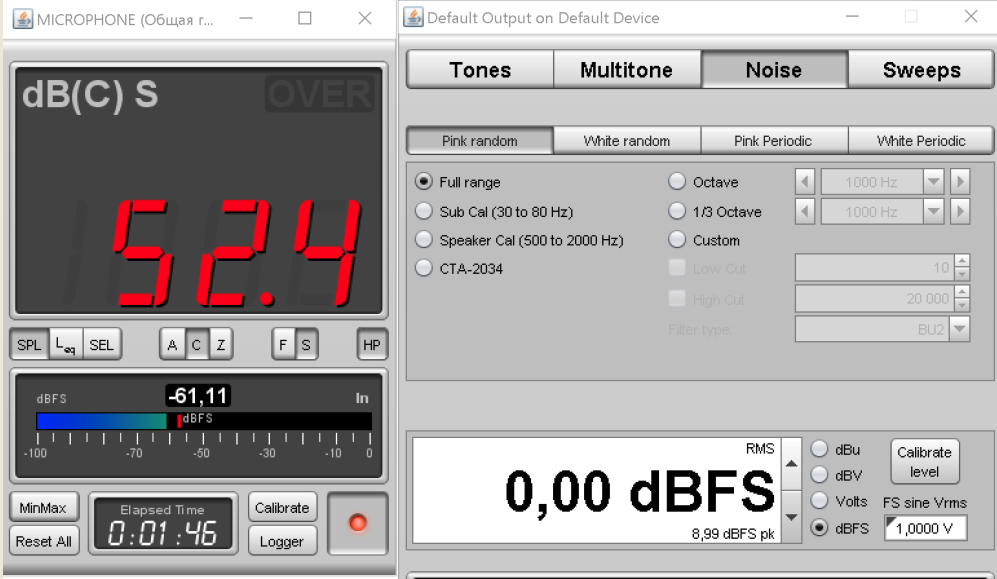Switch to the Sweeps tab
This screenshot has height=579, width=997.
921,70
